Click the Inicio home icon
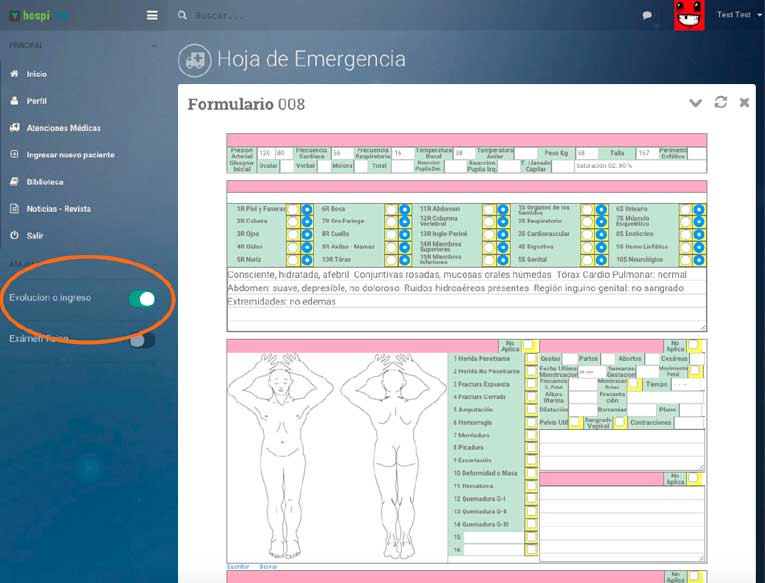Viewport: 765px width, 583px height. point(14,74)
